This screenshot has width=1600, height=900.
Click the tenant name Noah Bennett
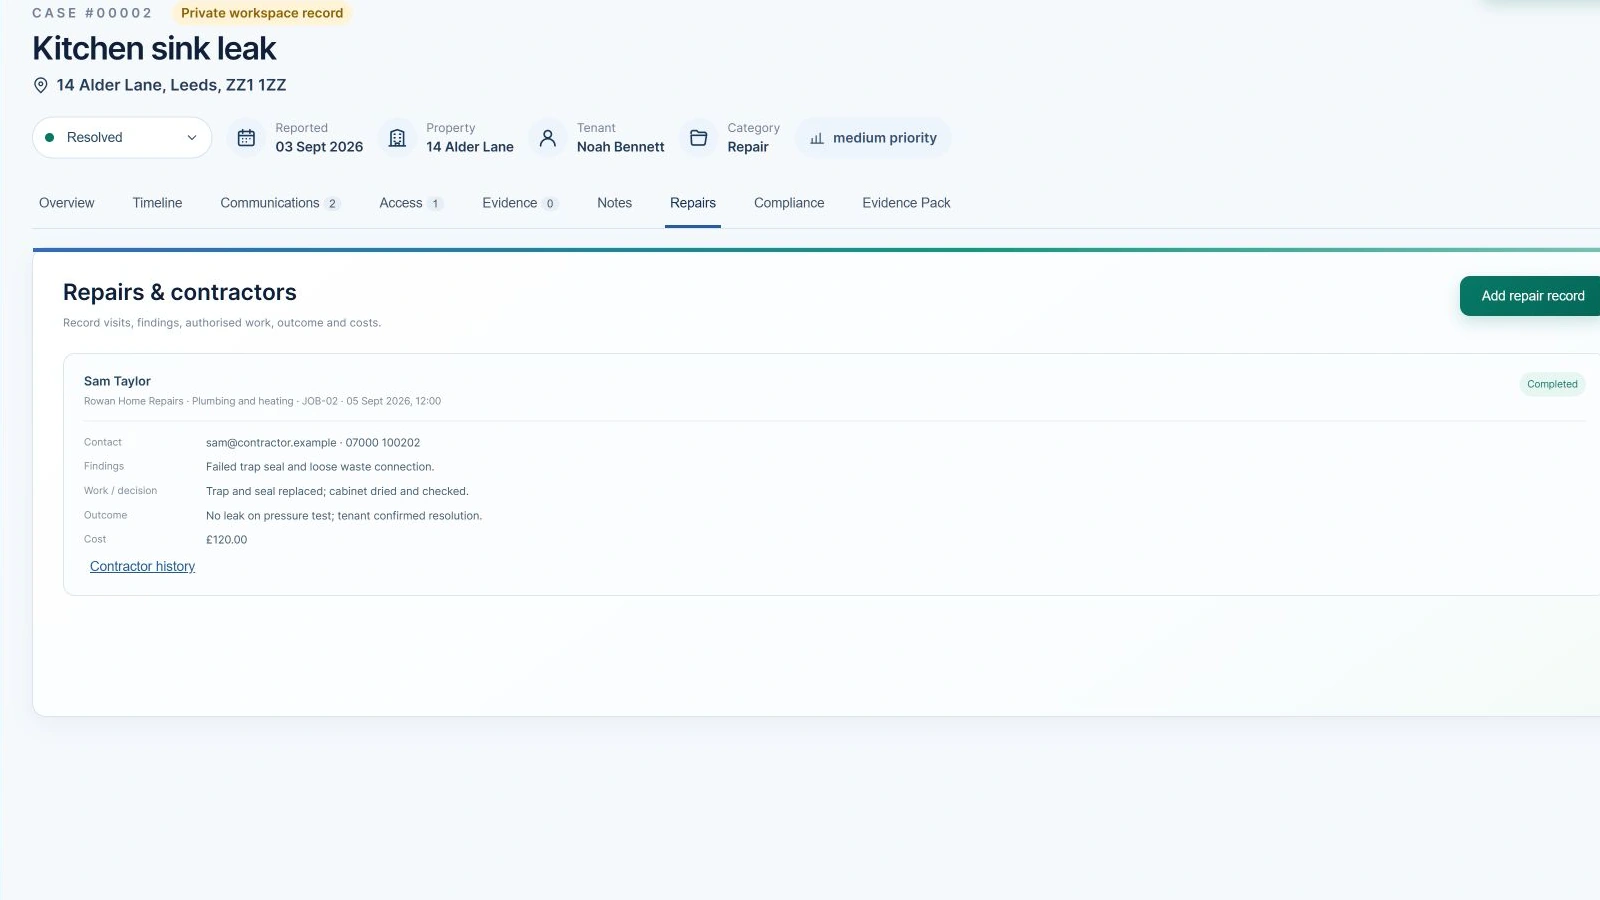tap(620, 147)
